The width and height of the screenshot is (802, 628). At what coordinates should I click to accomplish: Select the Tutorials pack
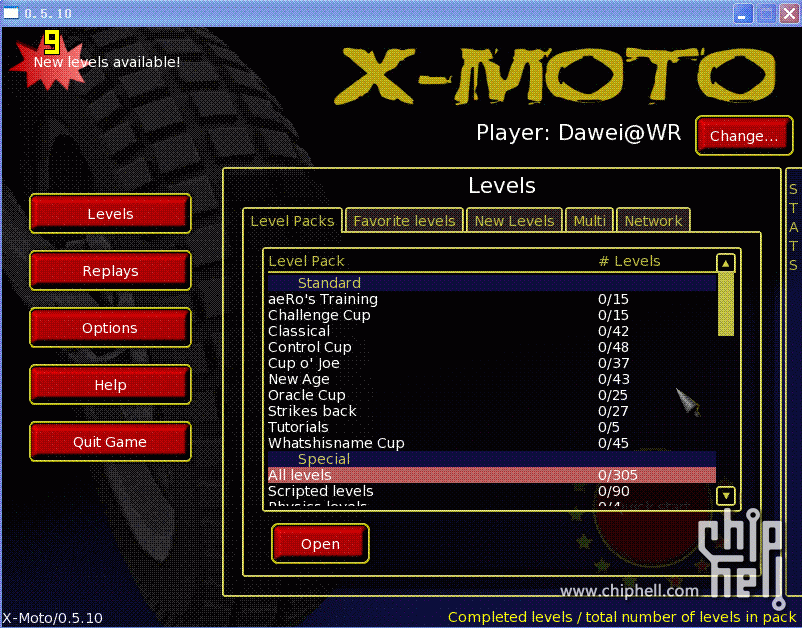(492, 427)
